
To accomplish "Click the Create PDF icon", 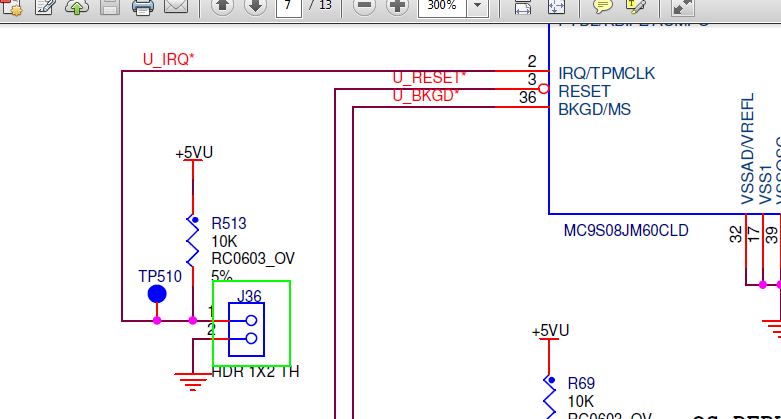I will 12,7.
